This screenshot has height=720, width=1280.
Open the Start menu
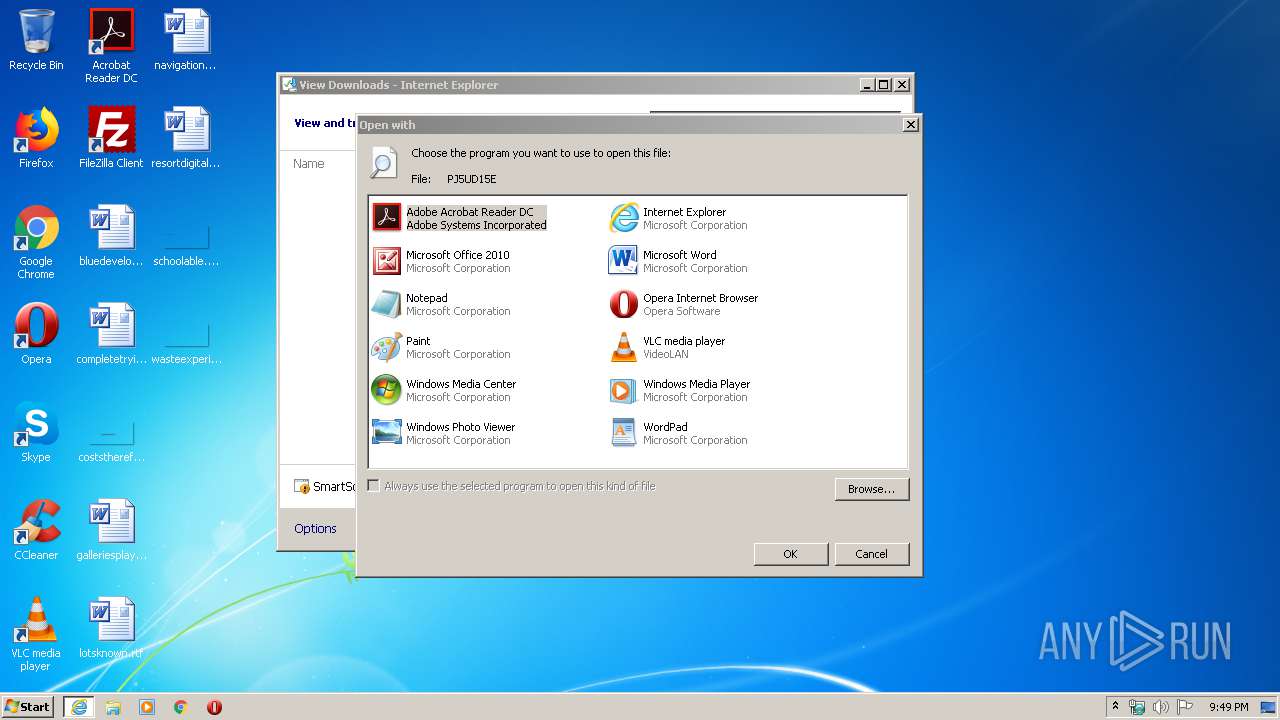click(x=28, y=706)
